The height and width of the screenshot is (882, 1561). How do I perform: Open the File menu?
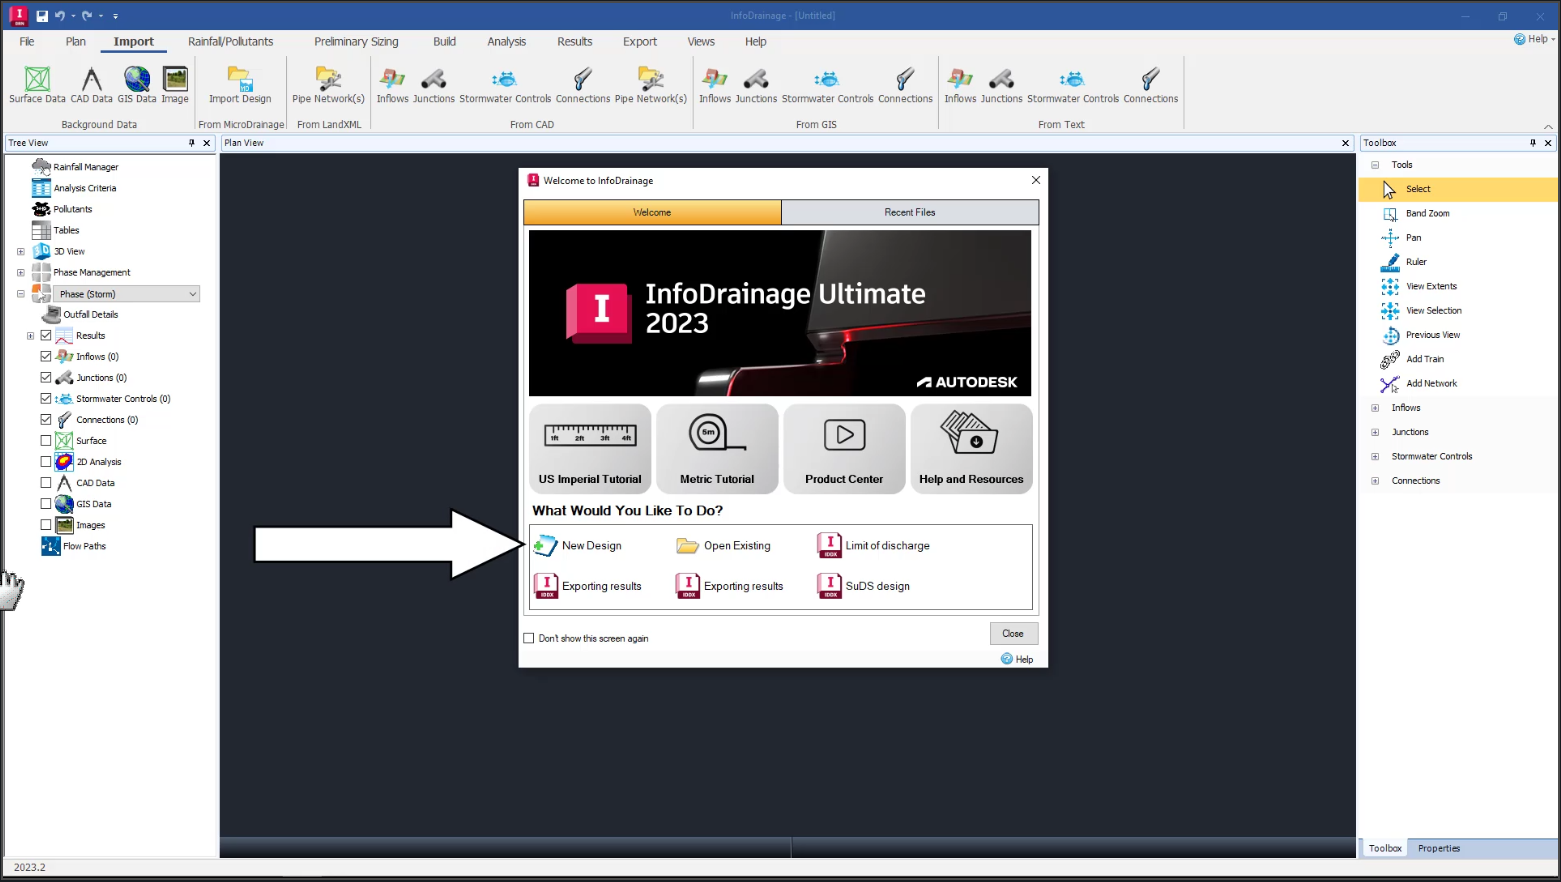(x=27, y=41)
